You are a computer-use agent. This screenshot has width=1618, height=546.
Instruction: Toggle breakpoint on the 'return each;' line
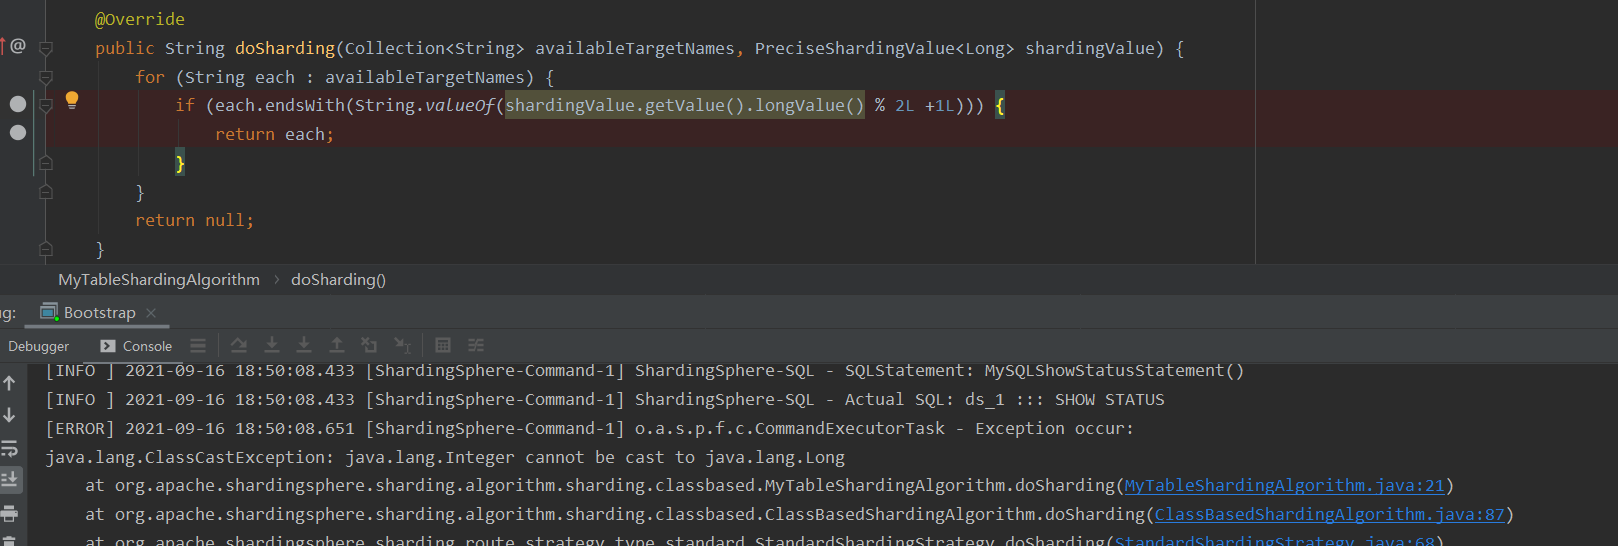pos(18,132)
